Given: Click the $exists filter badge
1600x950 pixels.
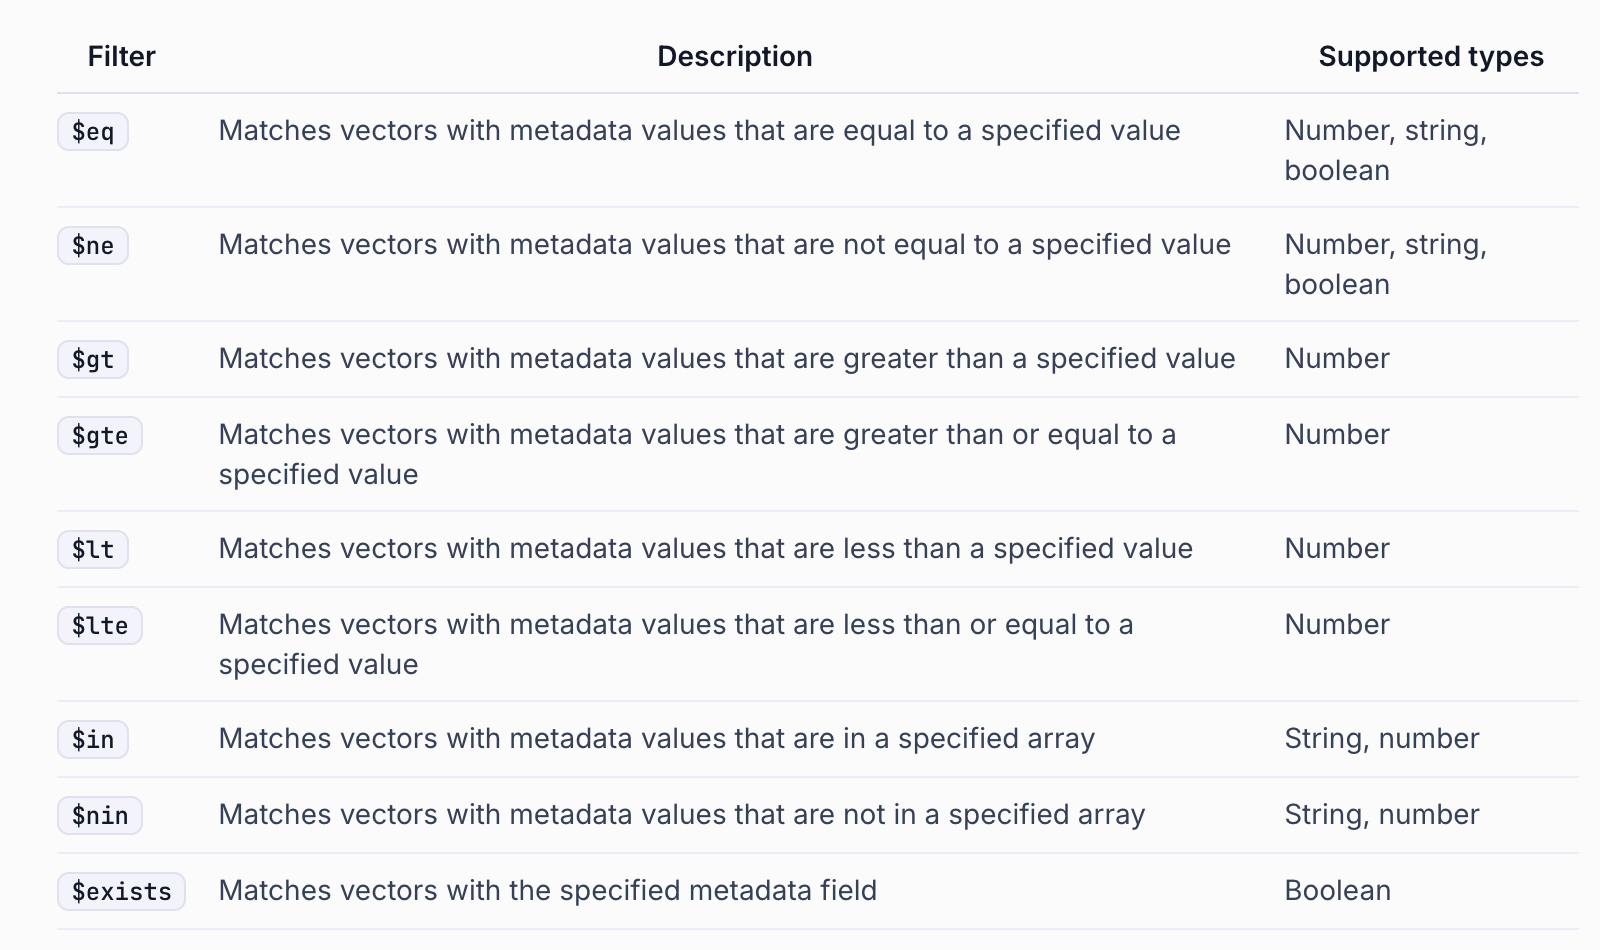Looking at the screenshot, I should [121, 891].
